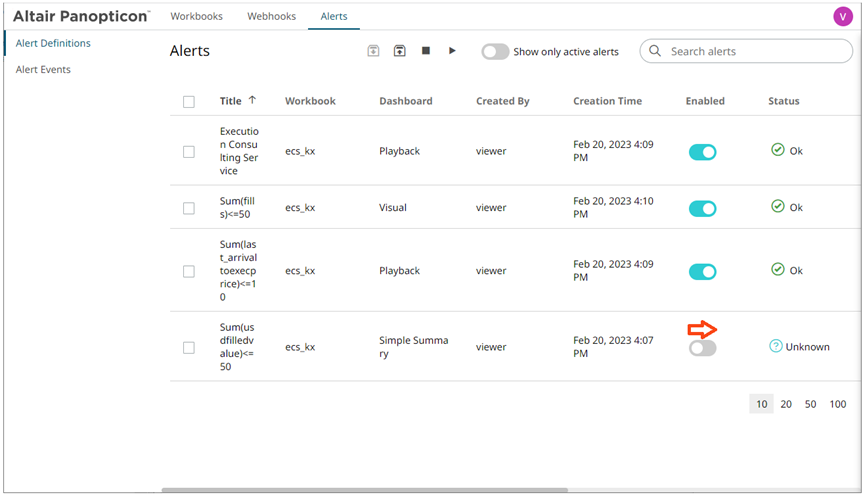Open the Sum(fills)<=50 alert title

237,208
